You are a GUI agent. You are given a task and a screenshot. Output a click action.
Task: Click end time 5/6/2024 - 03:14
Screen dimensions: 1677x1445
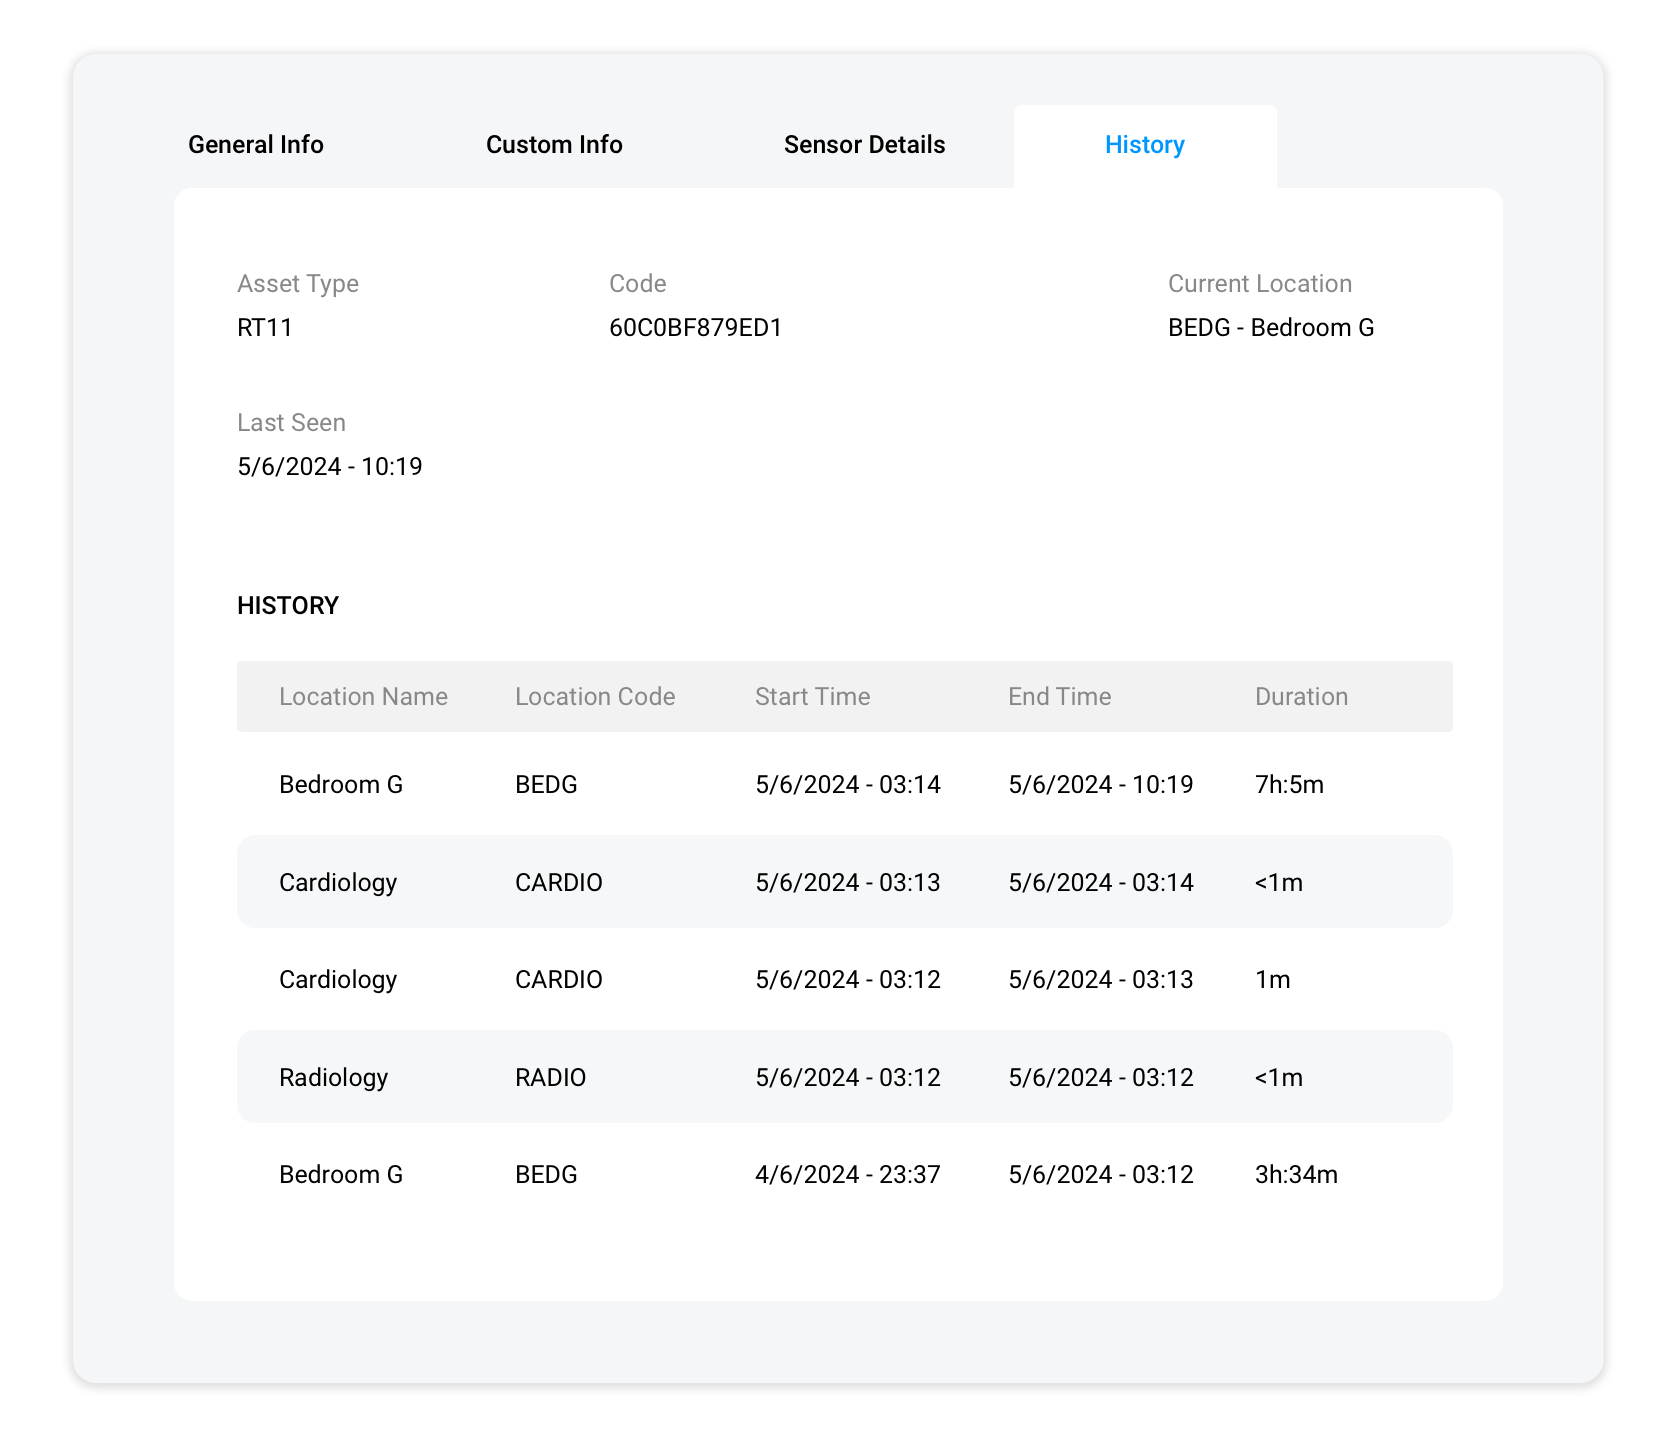click(x=1101, y=882)
